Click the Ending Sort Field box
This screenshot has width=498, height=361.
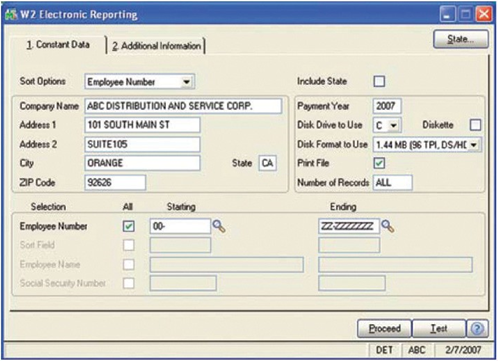click(x=349, y=245)
